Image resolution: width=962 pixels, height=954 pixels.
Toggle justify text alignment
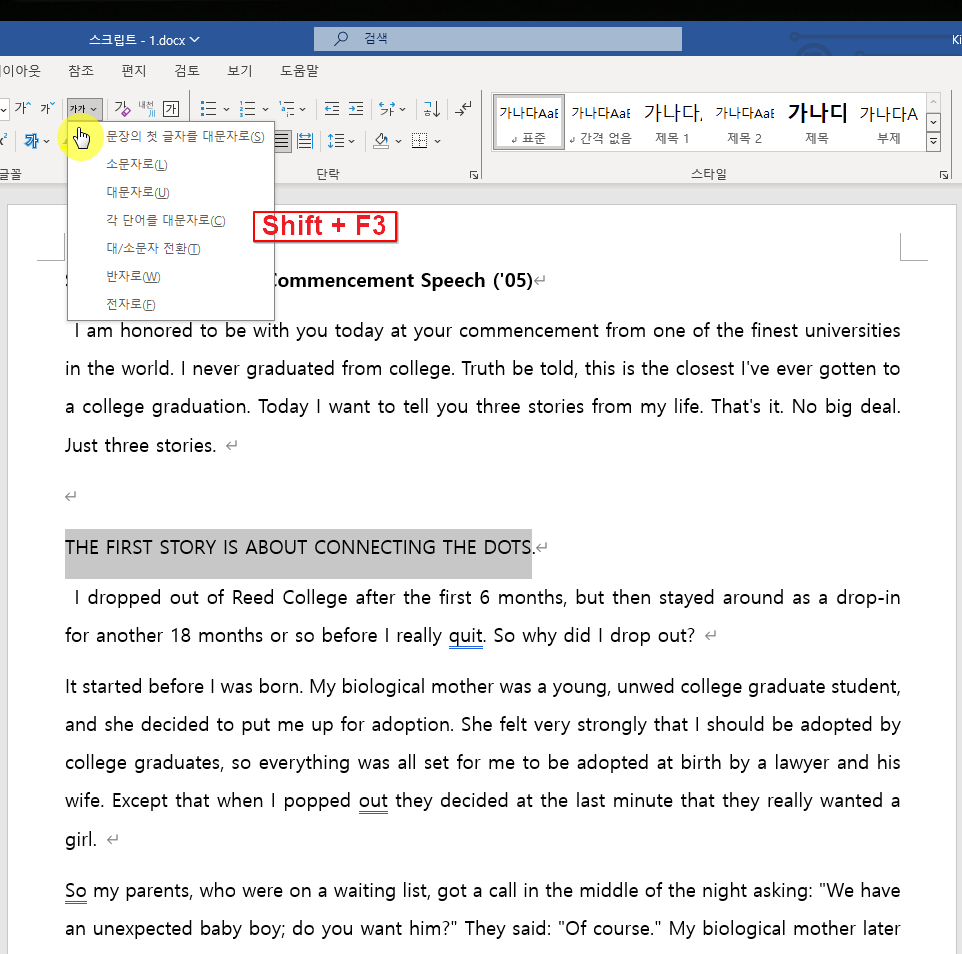tap(282, 141)
